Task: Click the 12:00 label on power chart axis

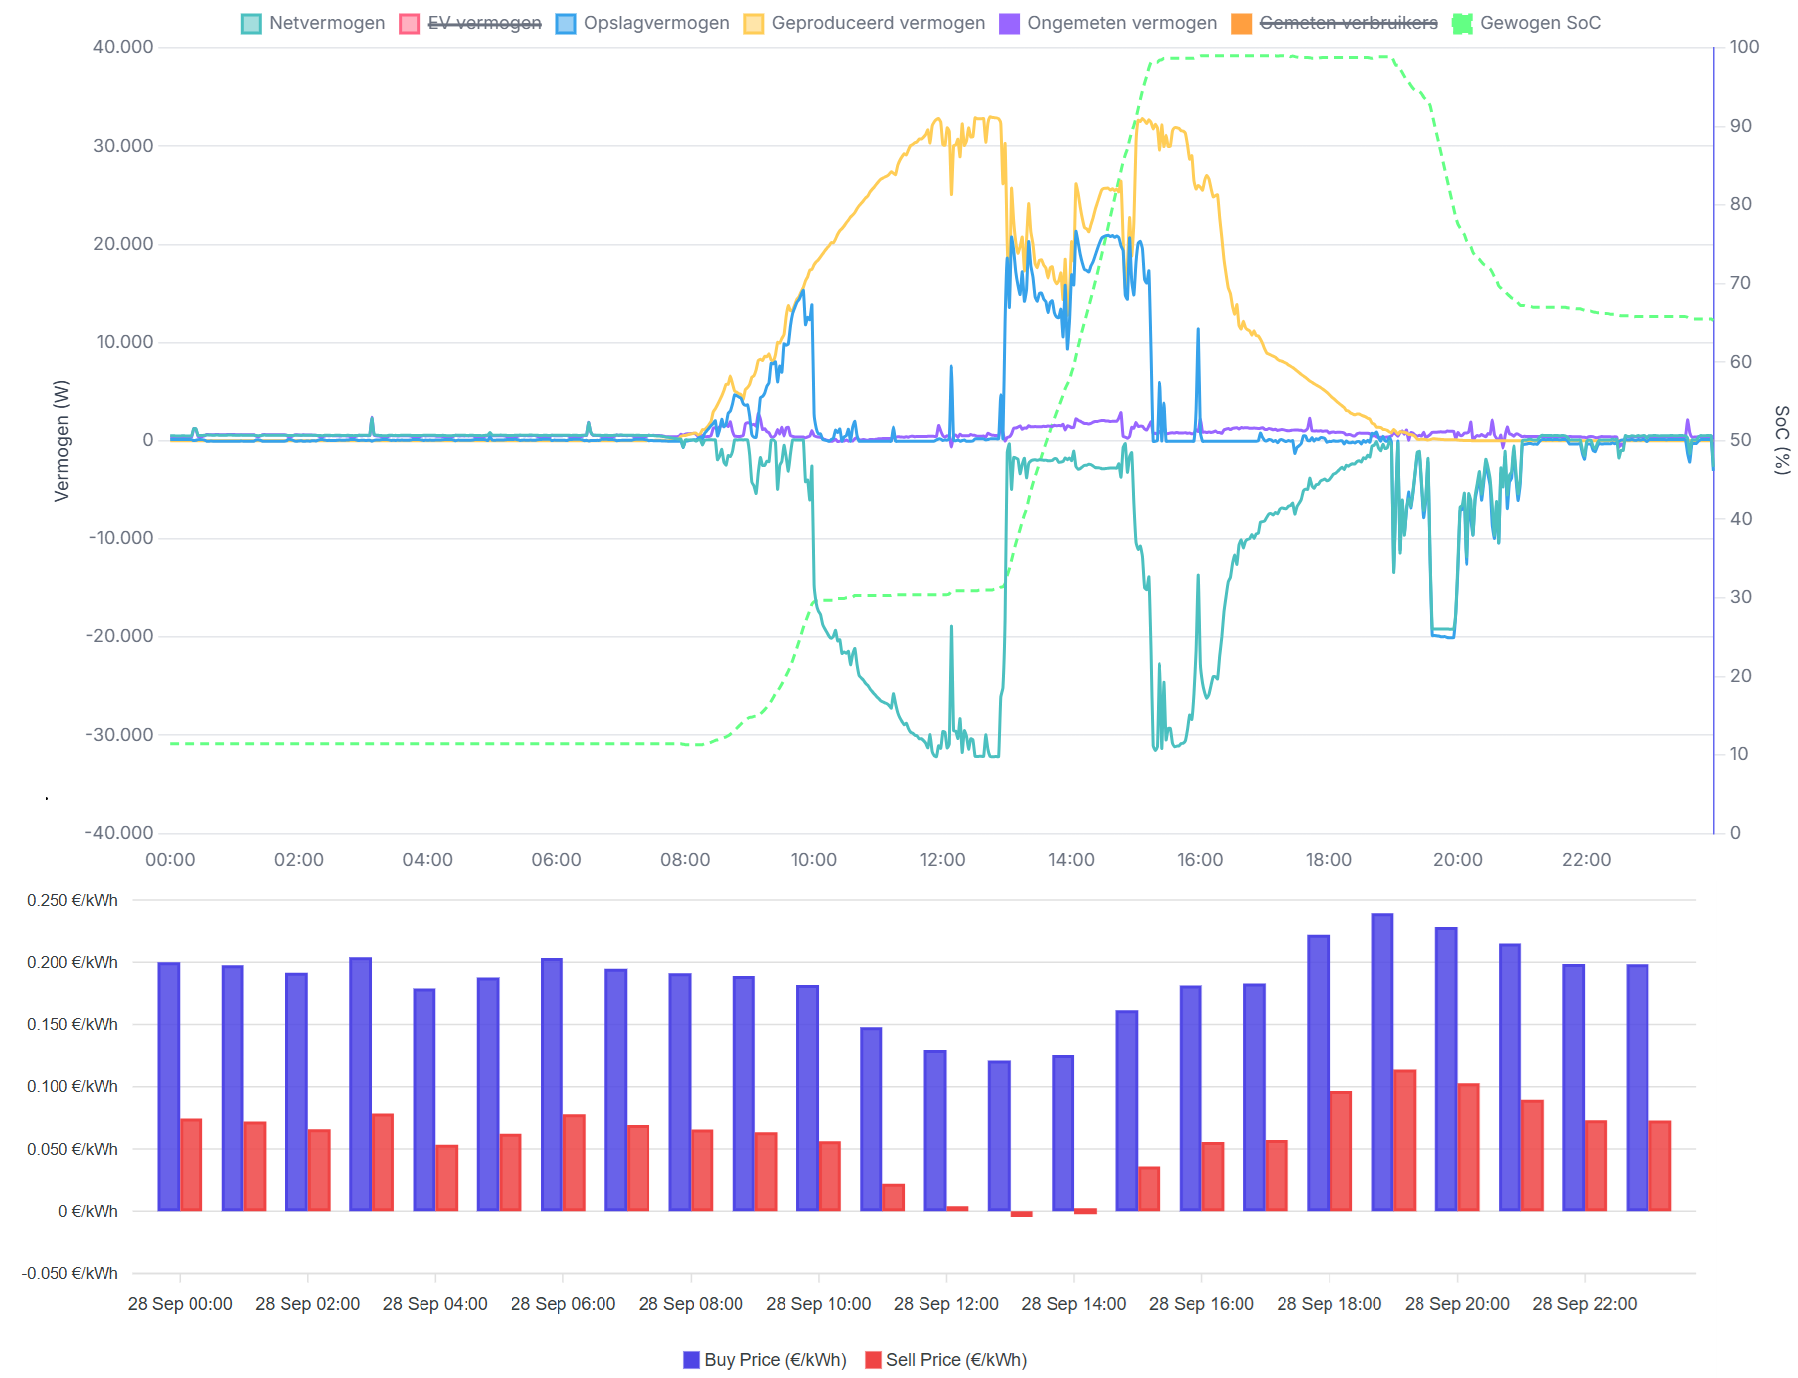Action: point(942,860)
